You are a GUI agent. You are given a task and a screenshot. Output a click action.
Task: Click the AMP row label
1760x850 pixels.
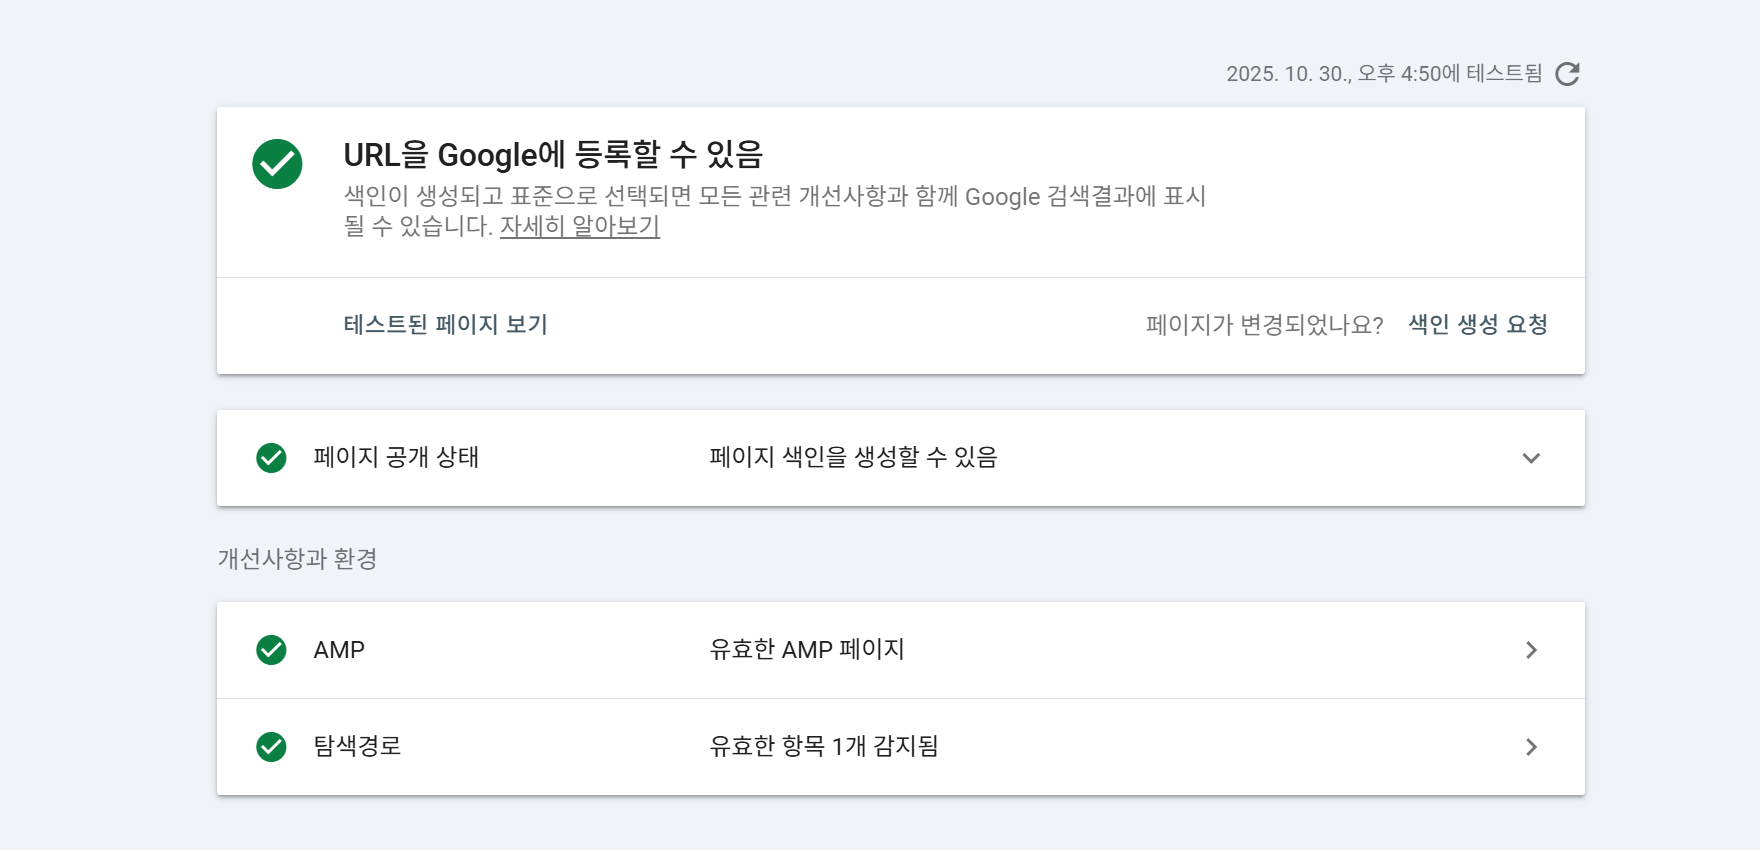(339, 650)
